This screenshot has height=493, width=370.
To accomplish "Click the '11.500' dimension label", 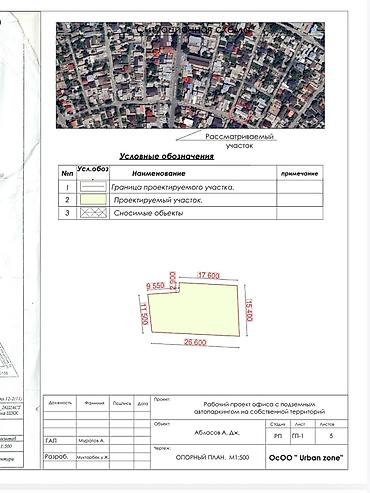I will tap(144, 314).
